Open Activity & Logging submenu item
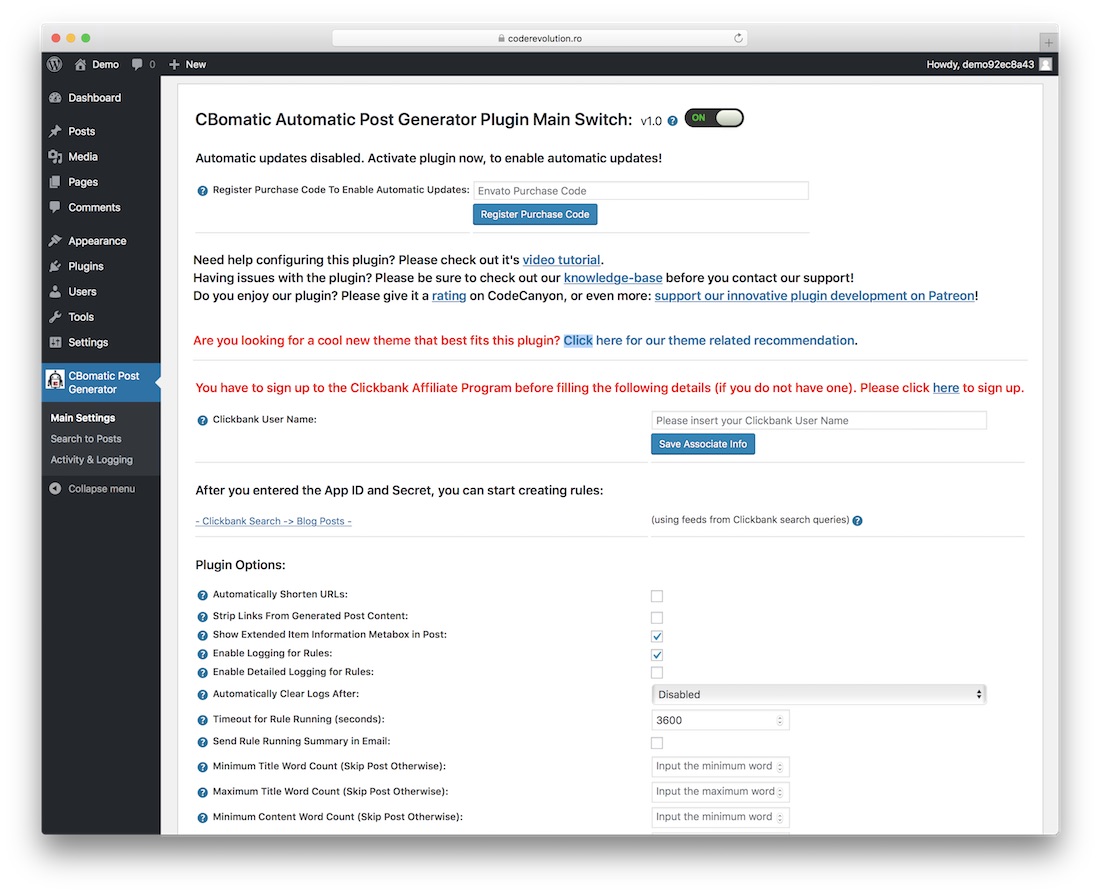The image size is (1100, 894). point(91,460)
